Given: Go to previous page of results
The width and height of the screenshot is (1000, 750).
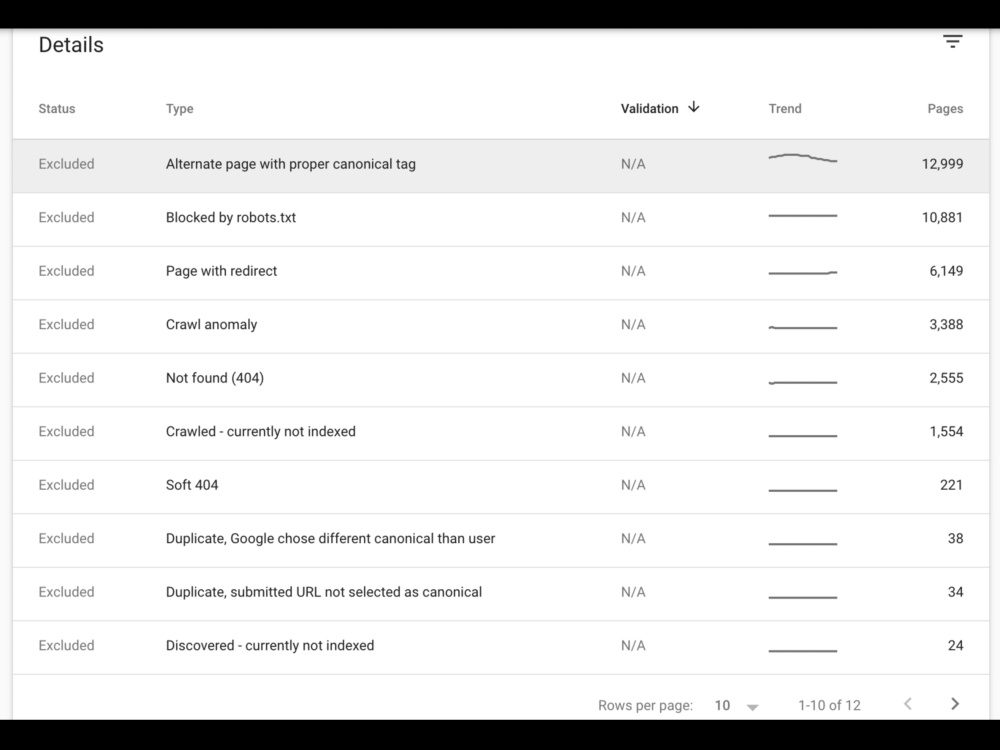Looking at the screenshot, I should pyautogui.click(x=908, y=703).
